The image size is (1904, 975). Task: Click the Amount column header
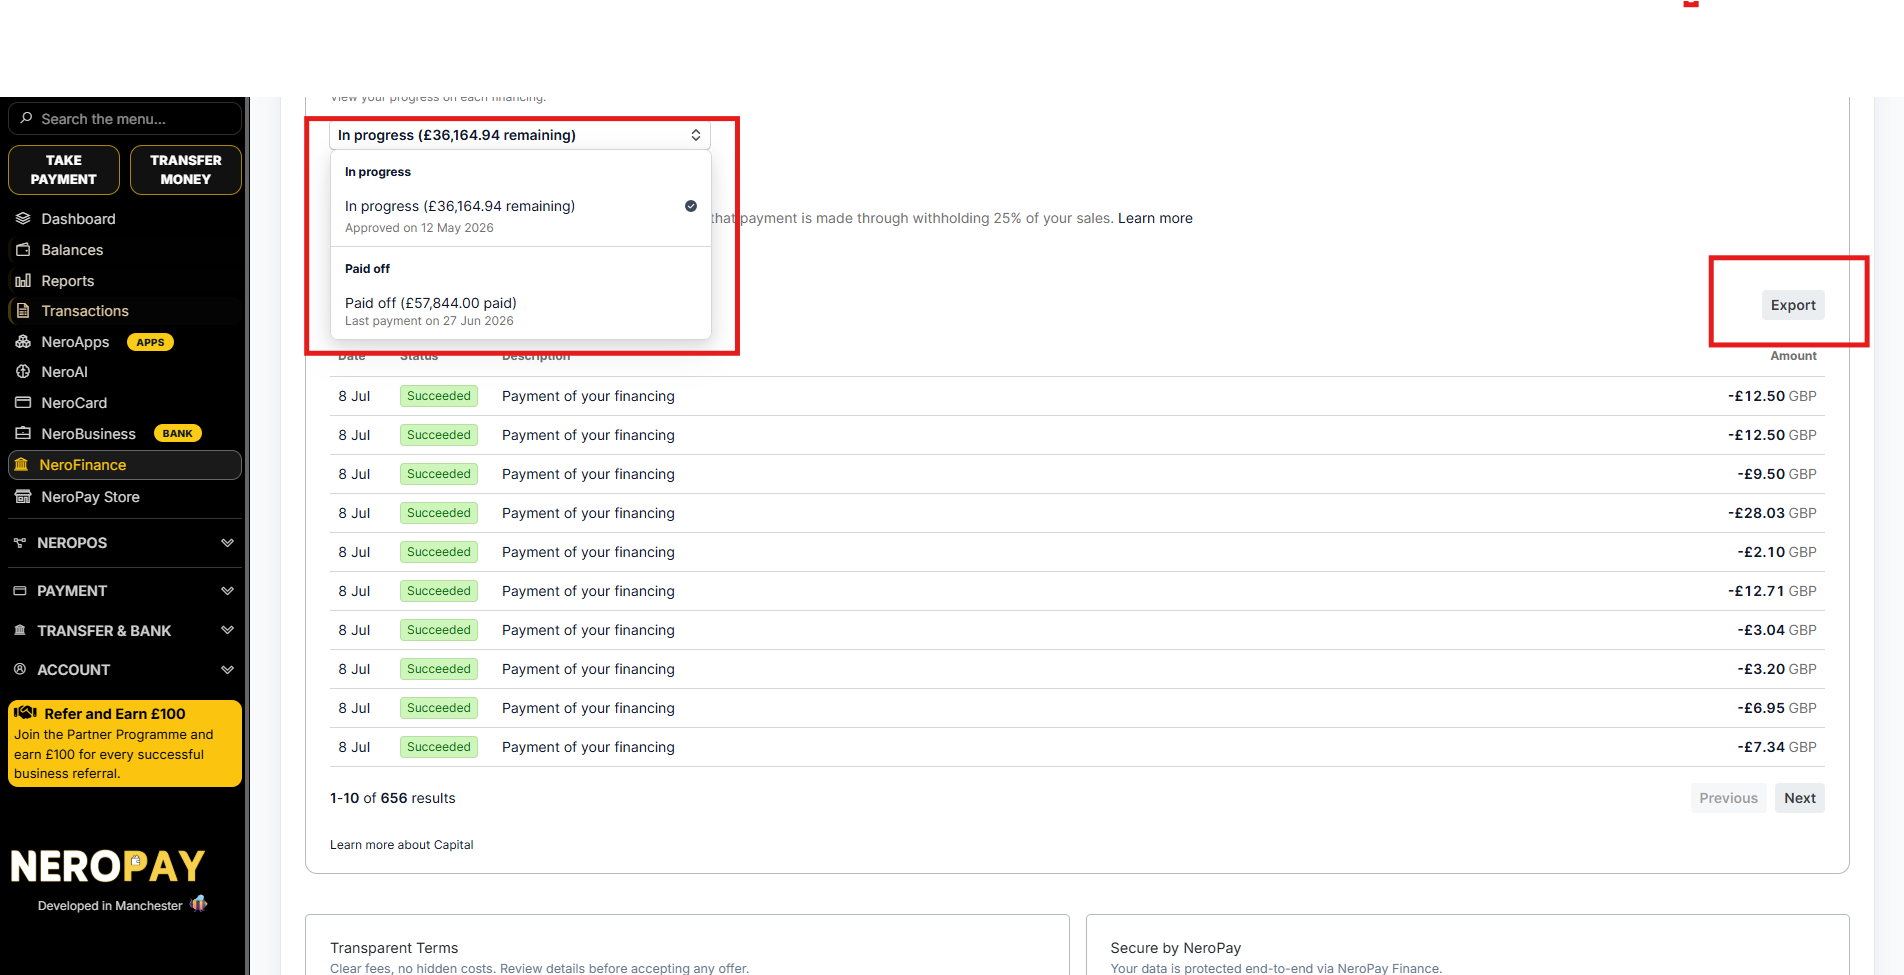point(1793,356)
